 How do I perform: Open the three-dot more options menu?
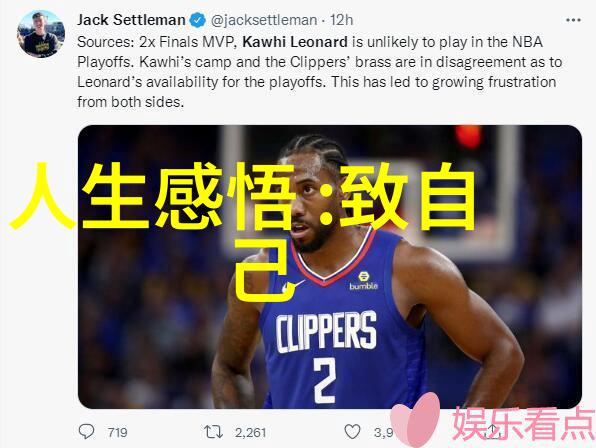tap(573, 20)
